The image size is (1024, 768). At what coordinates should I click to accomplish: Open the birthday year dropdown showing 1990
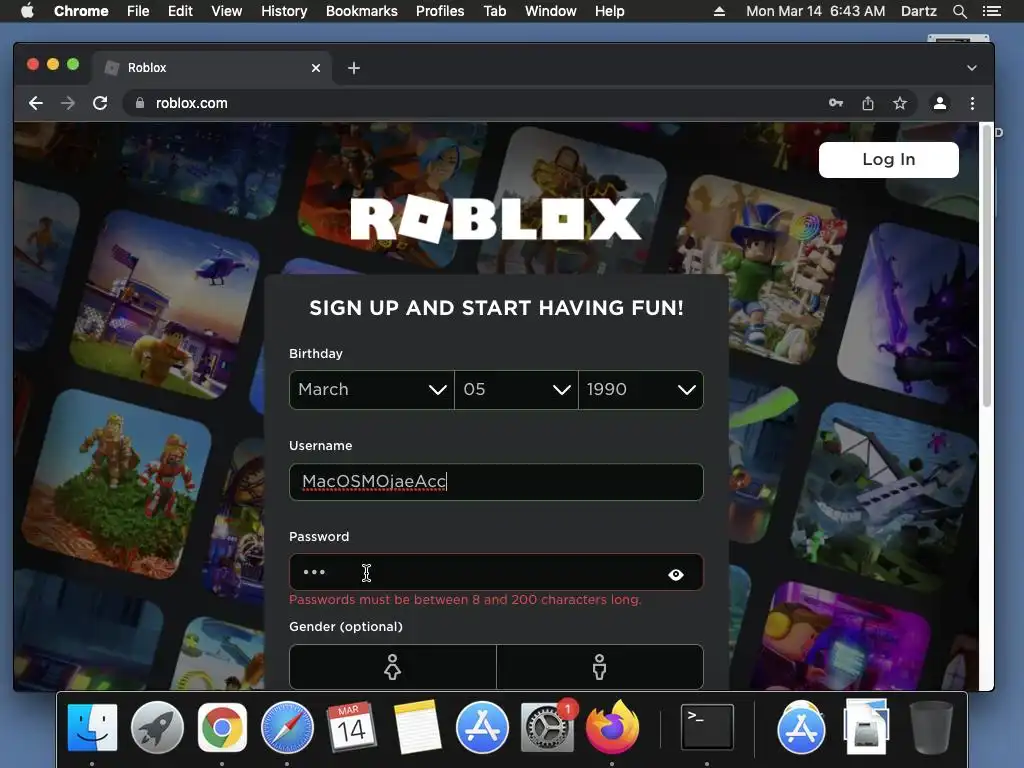pyautogui.click(x=641, y=390)
